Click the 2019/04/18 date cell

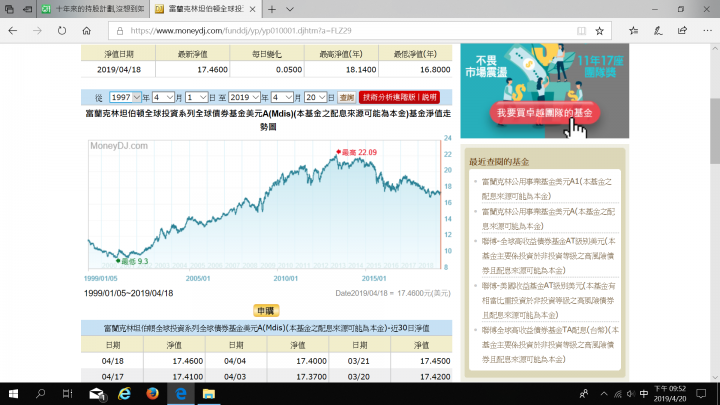click(118, 70)
